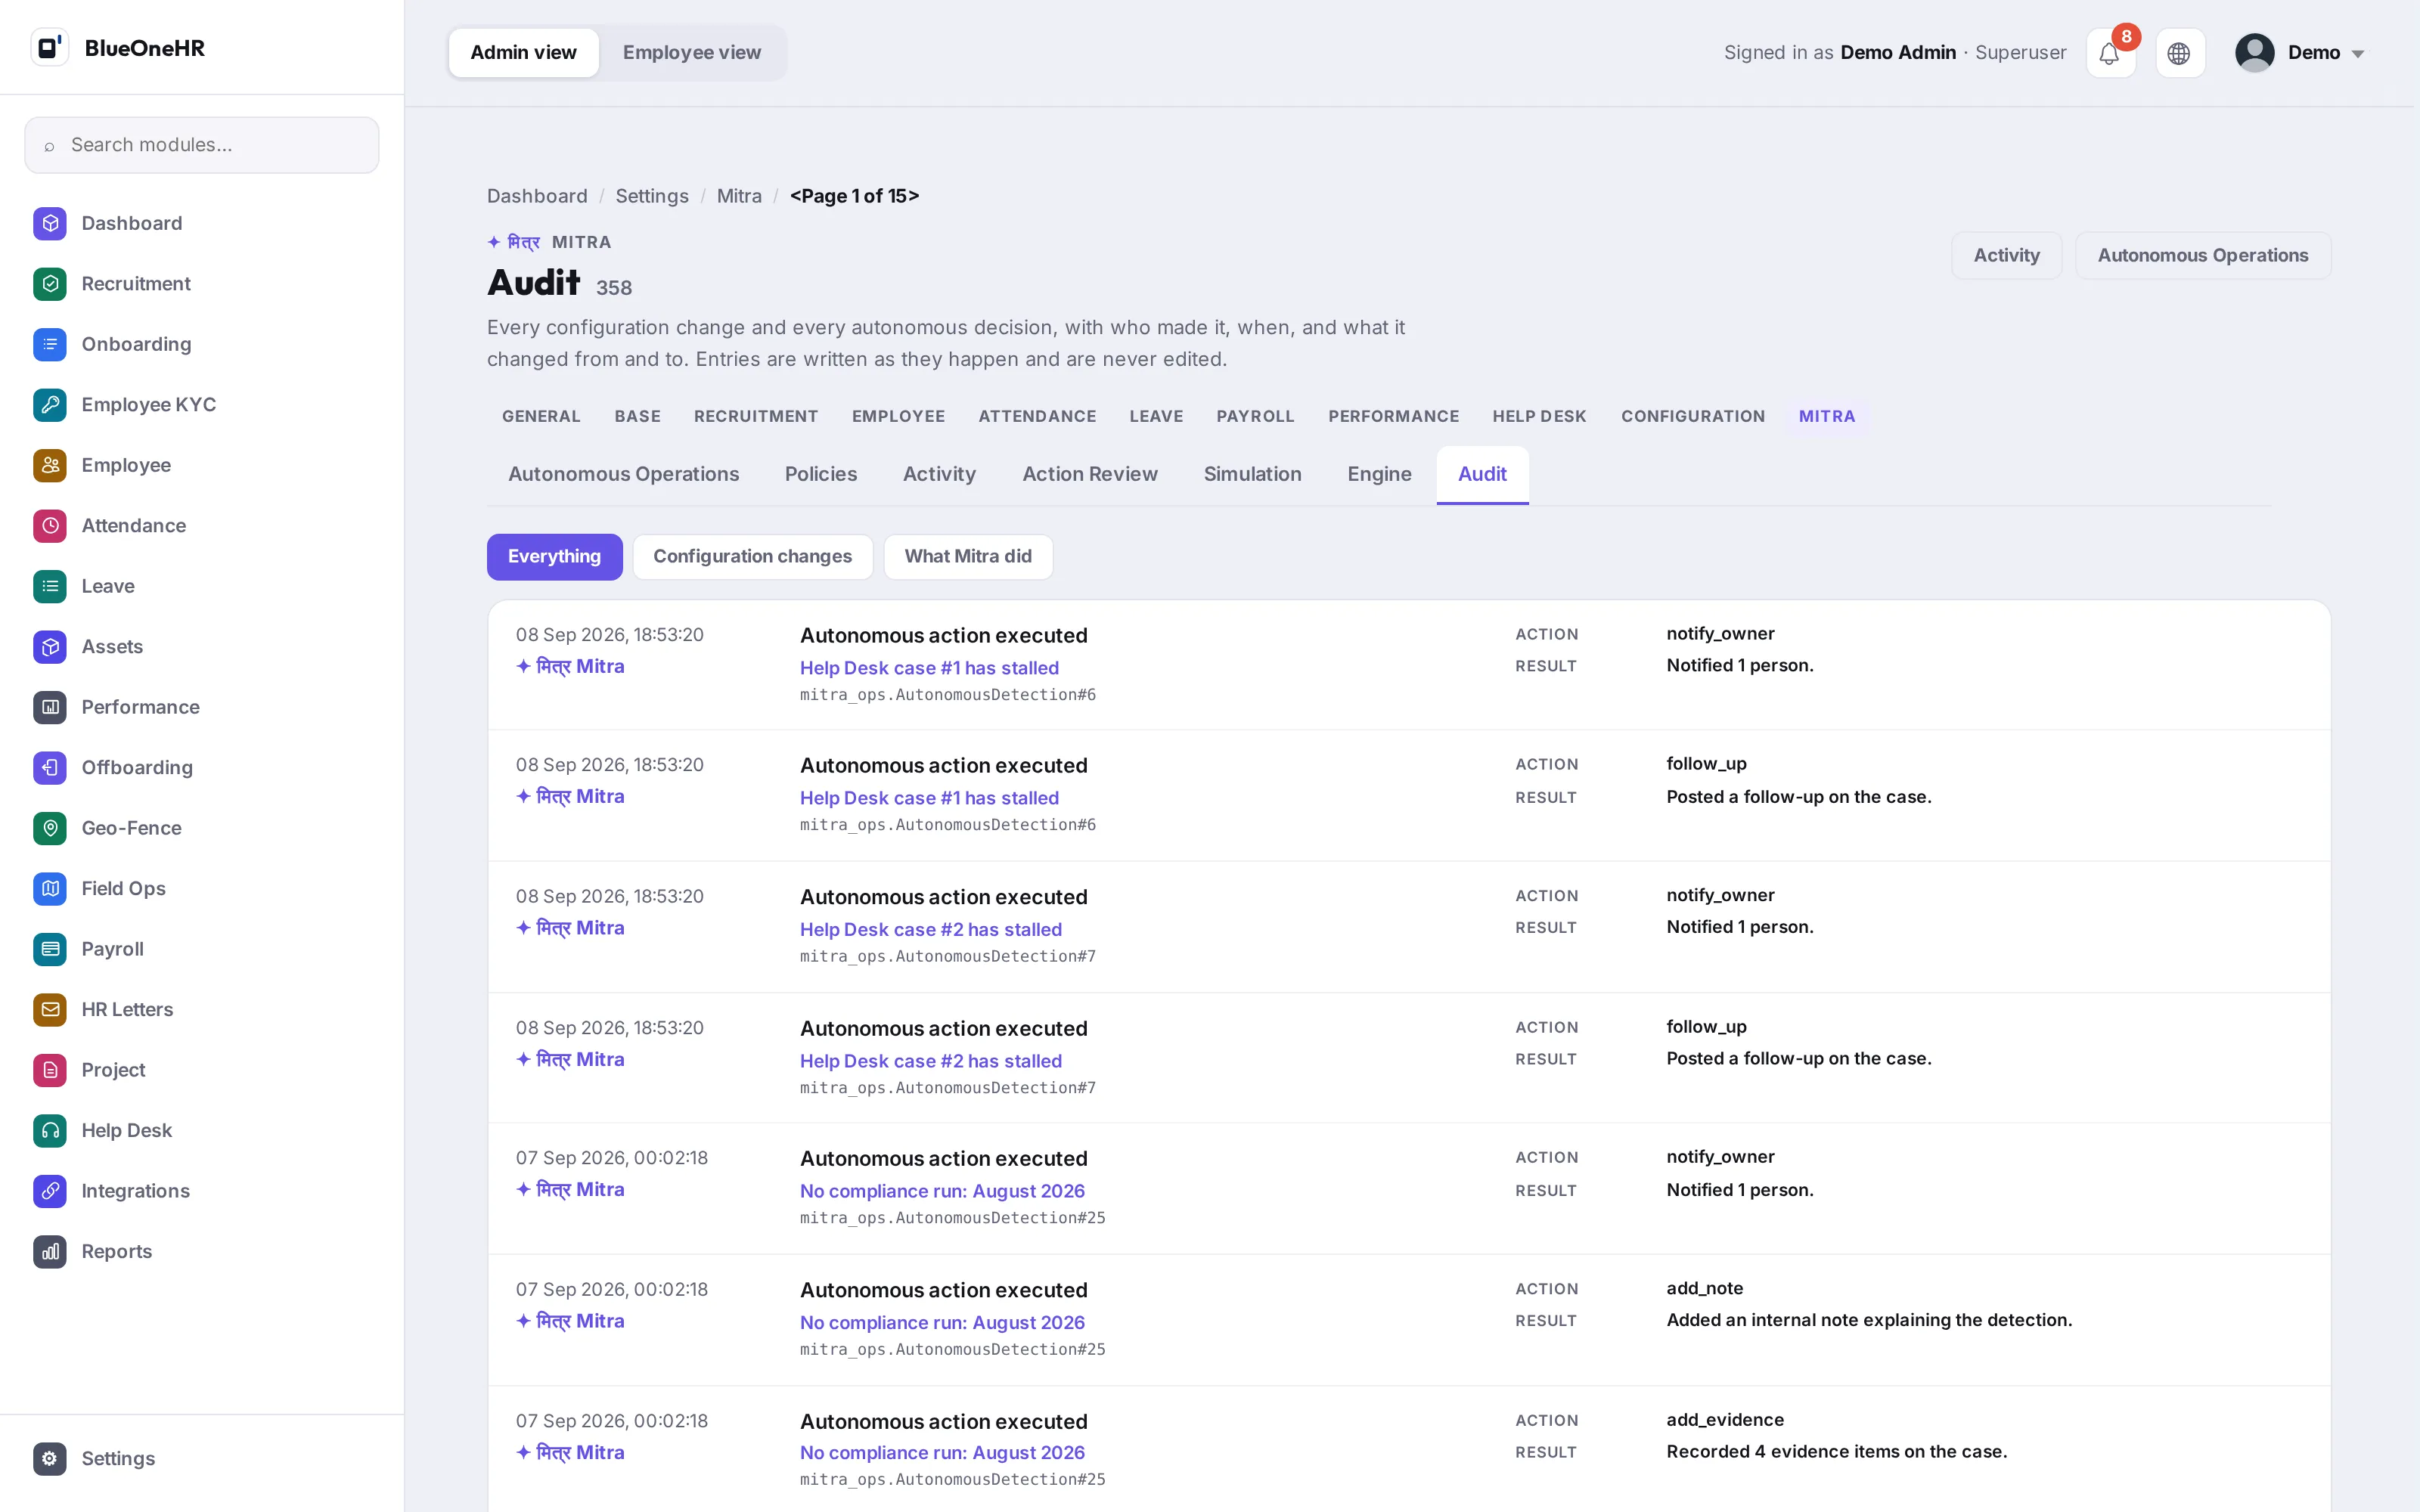
Task: Click the Assets sidebar icon
Action: pyautogui.click(x=50, y=647)
